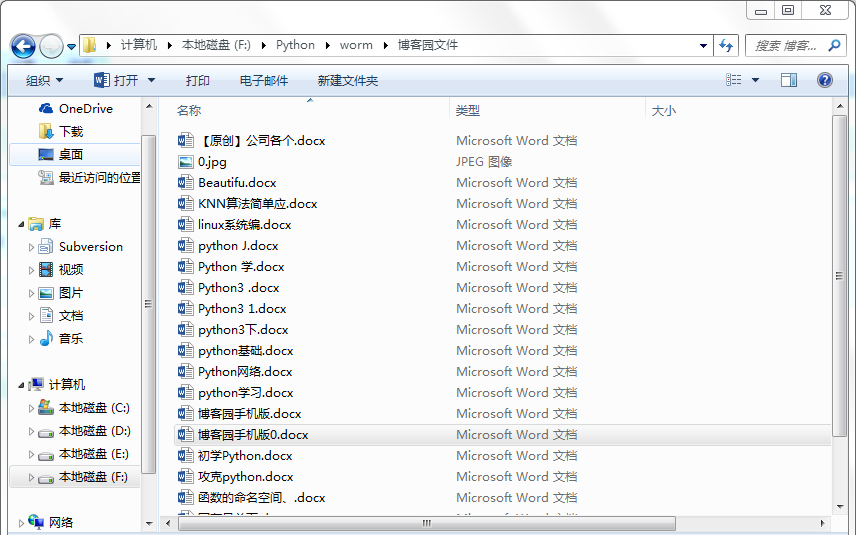Select file 攻克python.docx
Viewport: 856px width, 535px height.
246,477
